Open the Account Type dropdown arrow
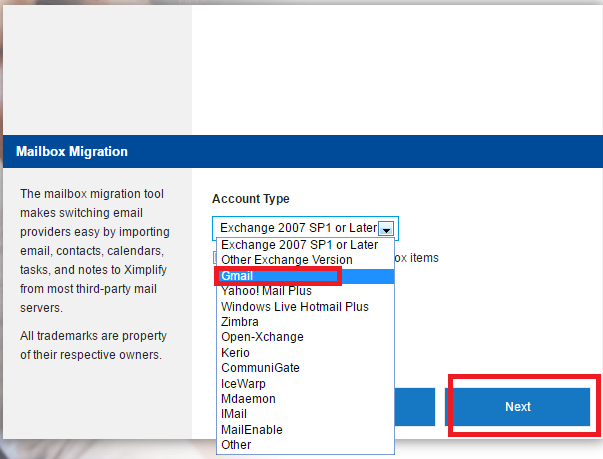The width and height of the screenshot is (603, 459). click(386, 228)
